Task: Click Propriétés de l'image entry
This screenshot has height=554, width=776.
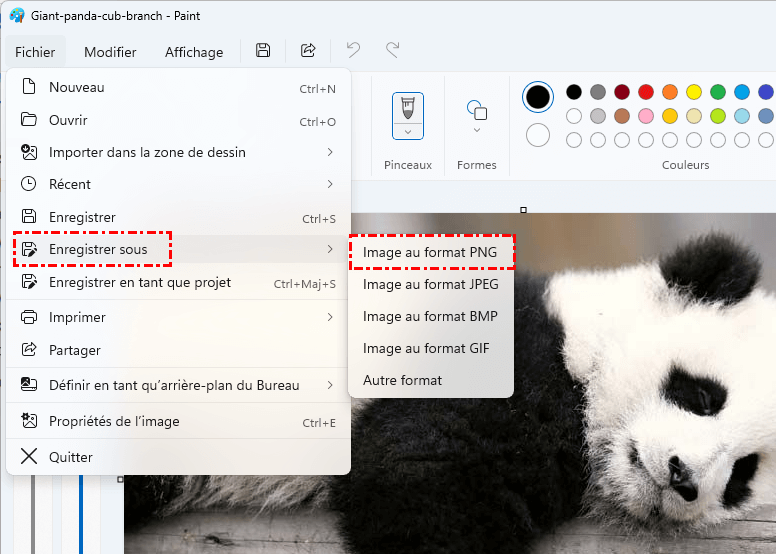Action: click(114, 421)
